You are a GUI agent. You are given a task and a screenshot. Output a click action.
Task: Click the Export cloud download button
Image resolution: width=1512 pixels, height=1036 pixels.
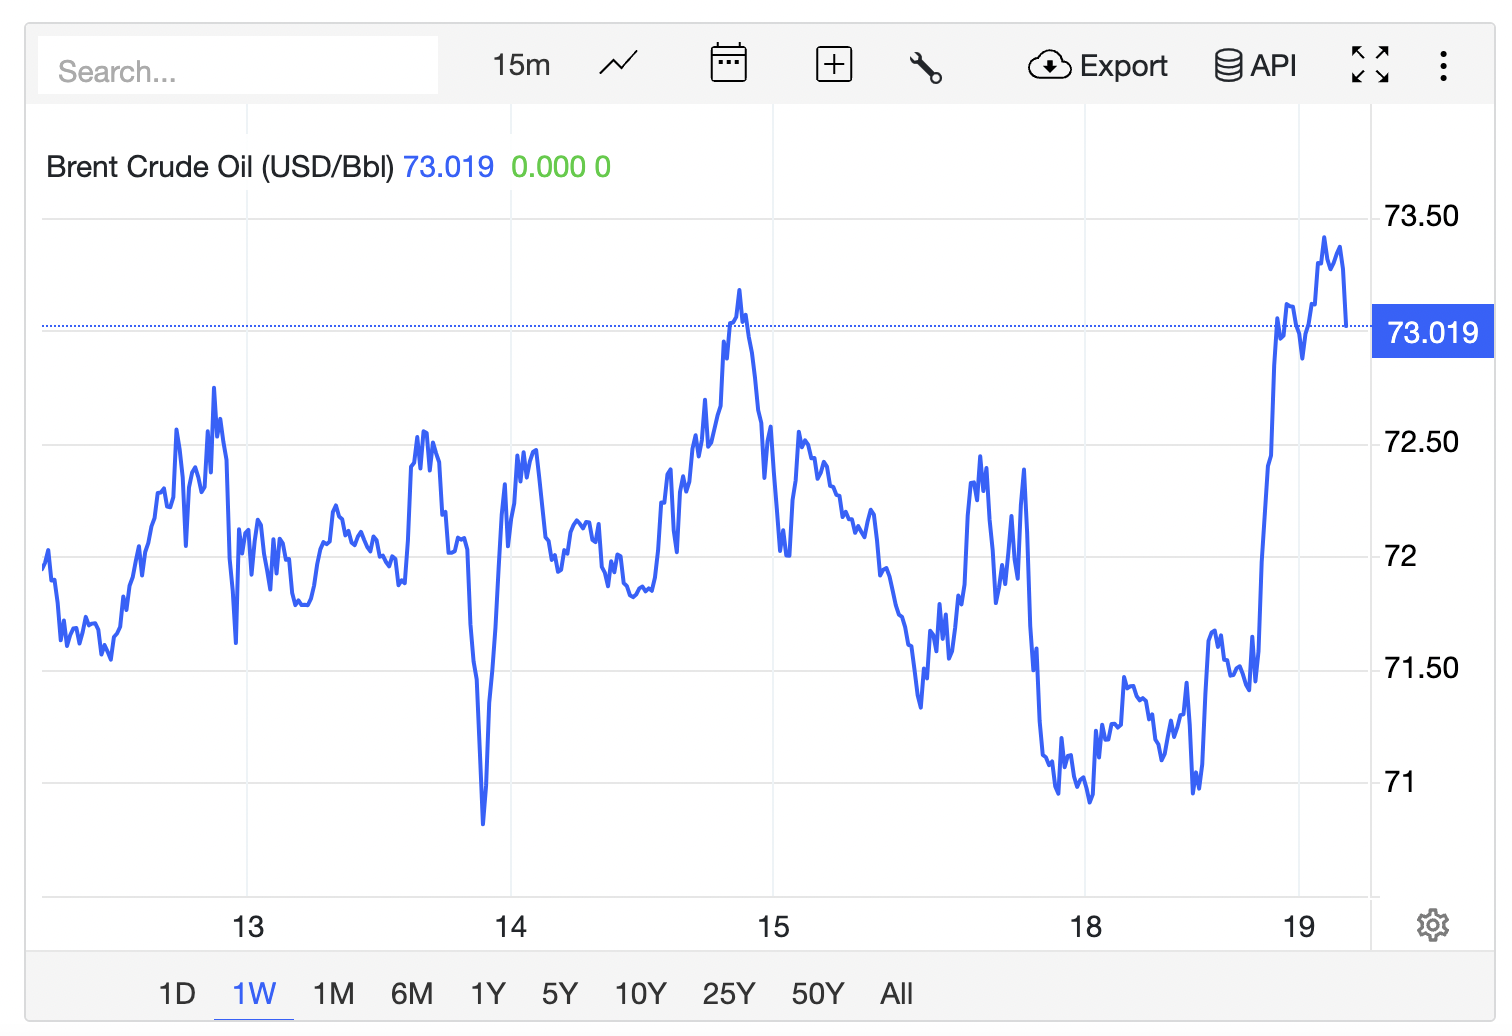coord(1097,66)
